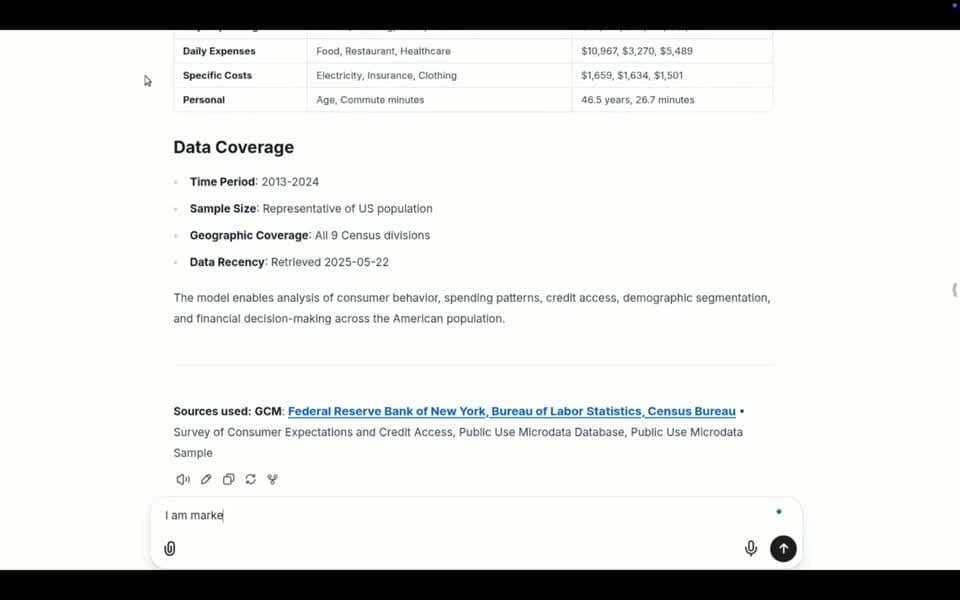This screenshot has width=960, height=600.
Task: Send the message with the arrow button
Action: point(783,549)
